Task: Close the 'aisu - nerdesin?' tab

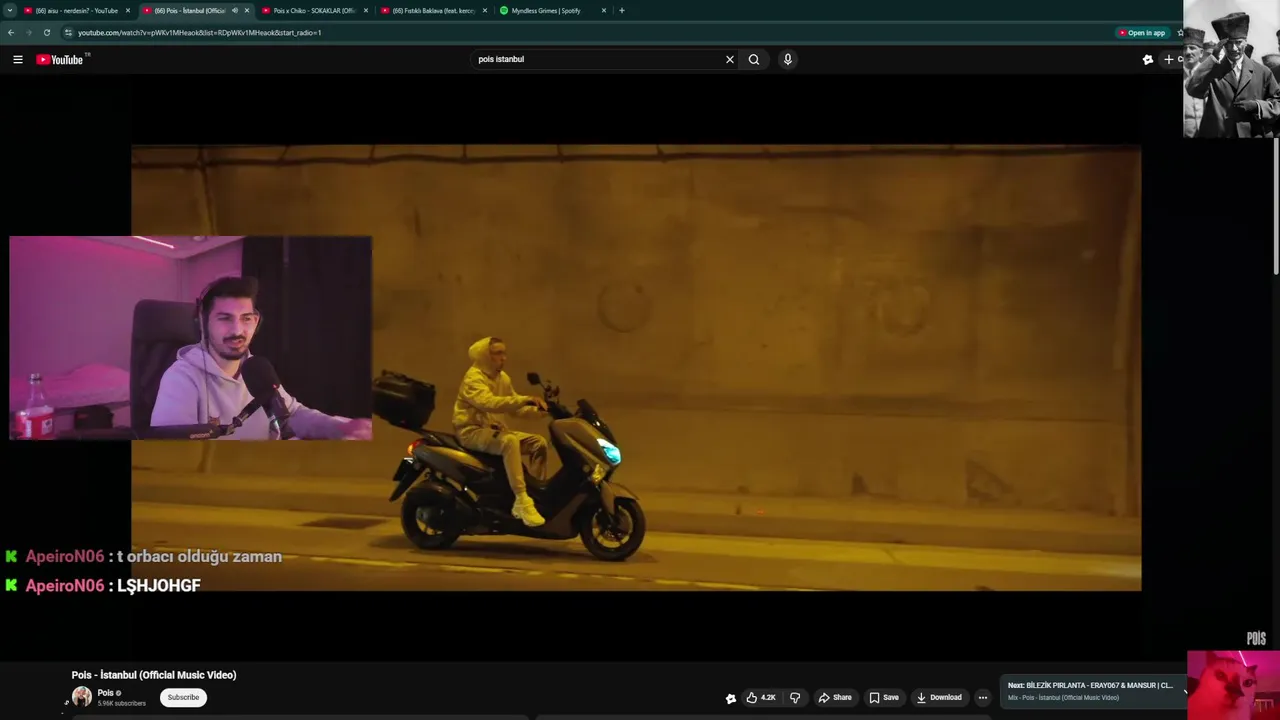Action: (x=128, y=10)
